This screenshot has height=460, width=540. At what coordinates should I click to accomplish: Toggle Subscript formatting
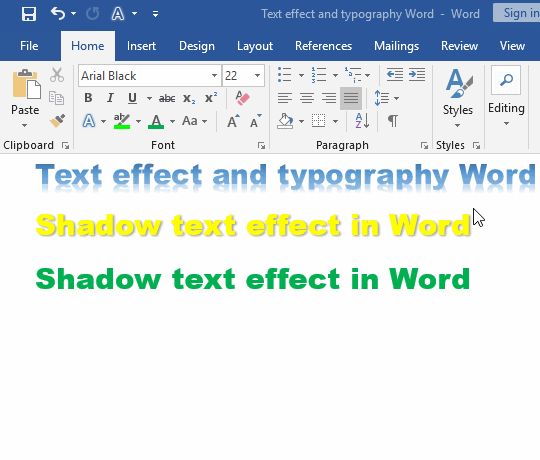[189, 99]
